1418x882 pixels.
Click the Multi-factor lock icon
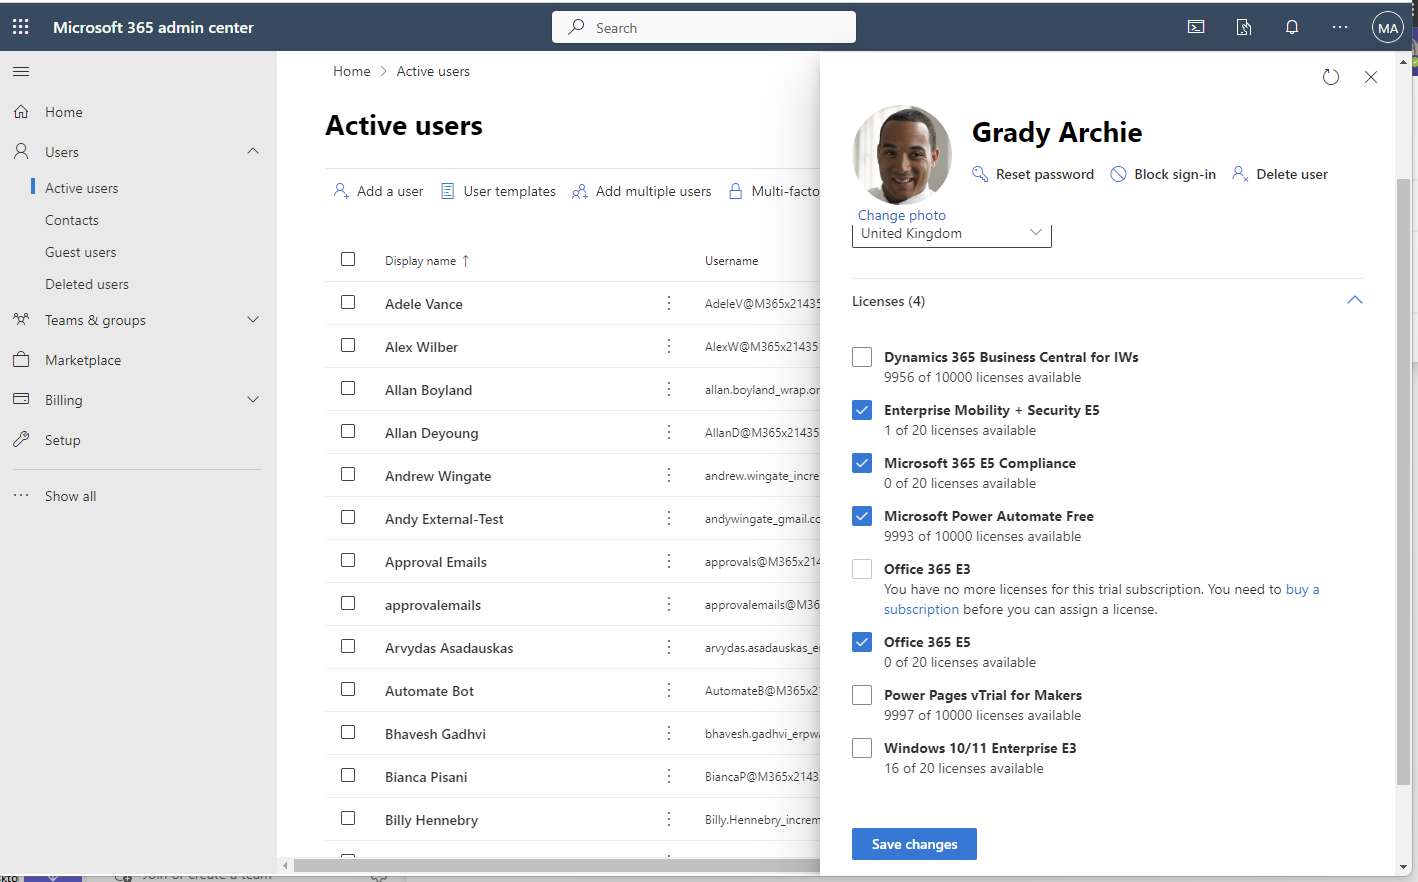click(x=736, y=191)
